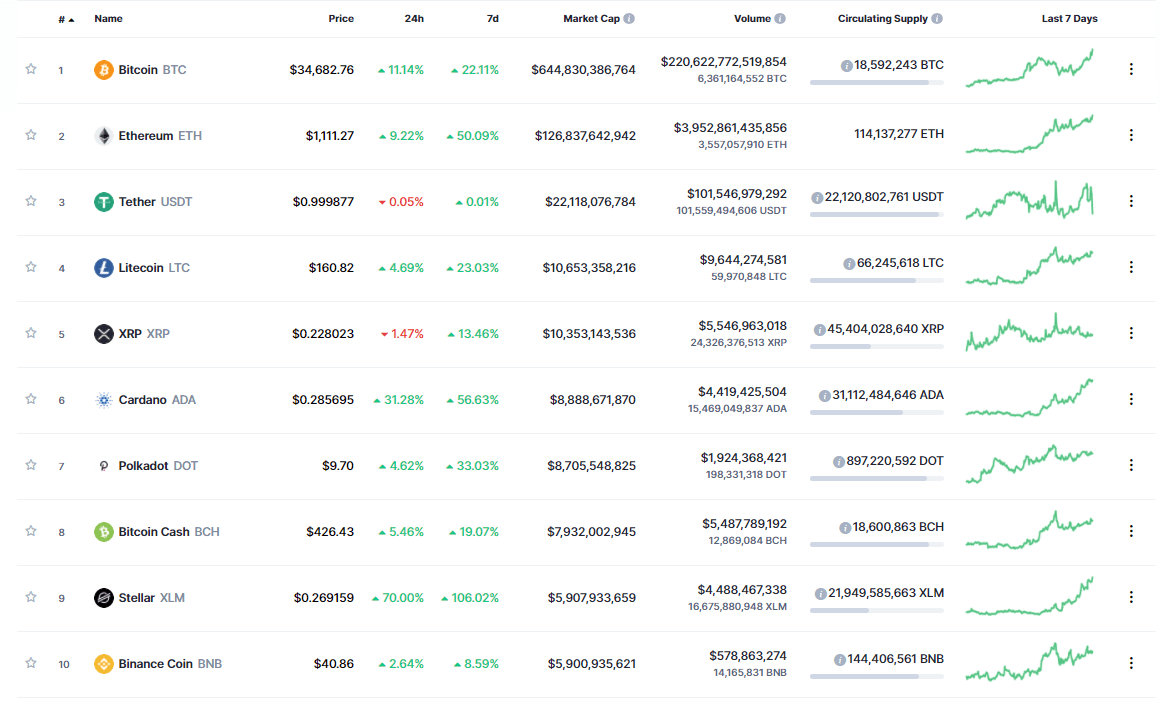Click the Polkadot logo icon
The height and width of the screenshot is (703, 1160).
pyautogui.click(x=104, y=466)
